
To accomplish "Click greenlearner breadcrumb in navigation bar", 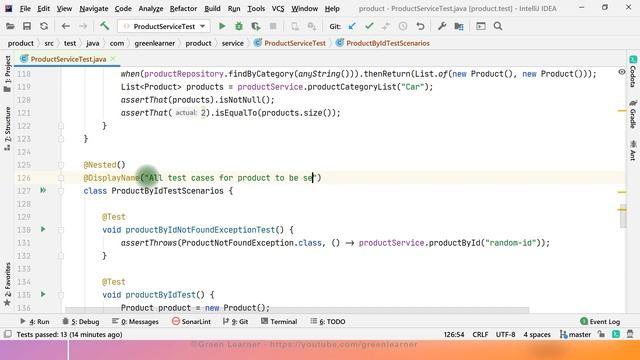I will 154,43.
